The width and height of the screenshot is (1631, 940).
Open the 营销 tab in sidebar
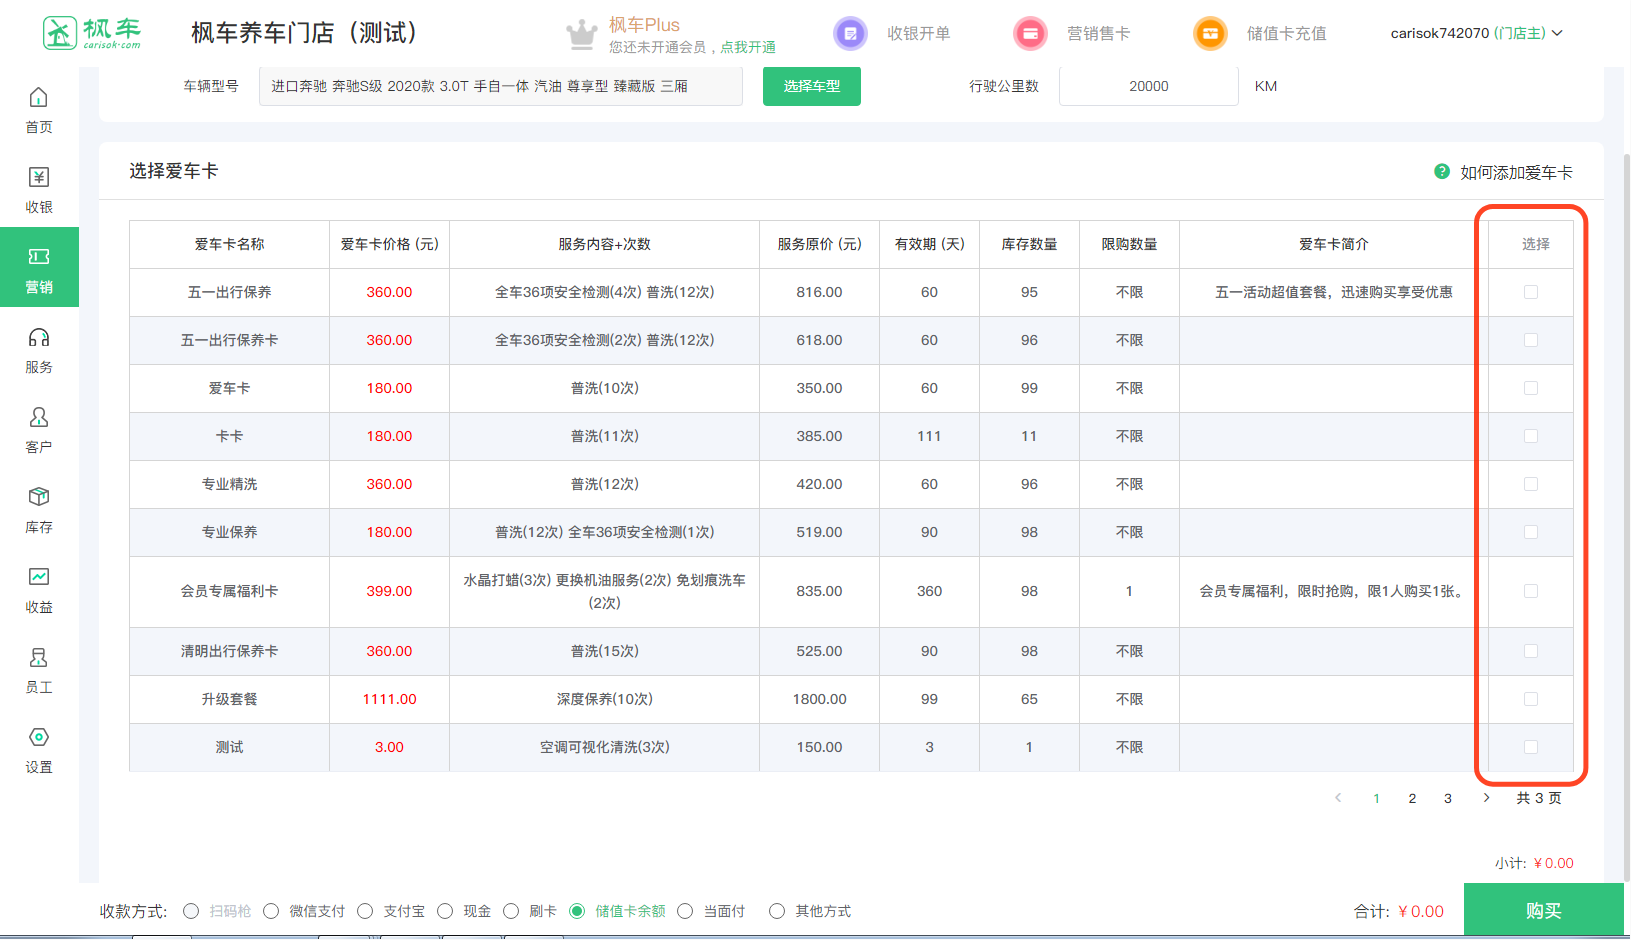coord(39,268)
